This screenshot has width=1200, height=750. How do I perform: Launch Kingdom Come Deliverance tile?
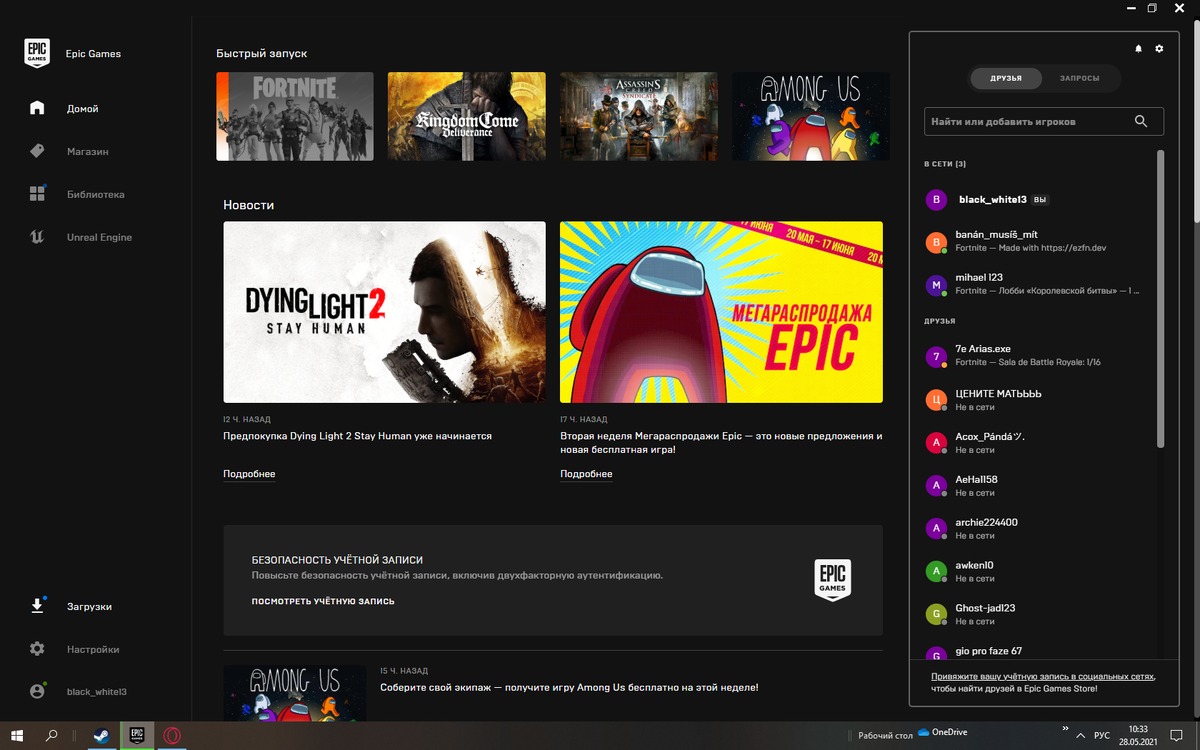click(467, 116)
